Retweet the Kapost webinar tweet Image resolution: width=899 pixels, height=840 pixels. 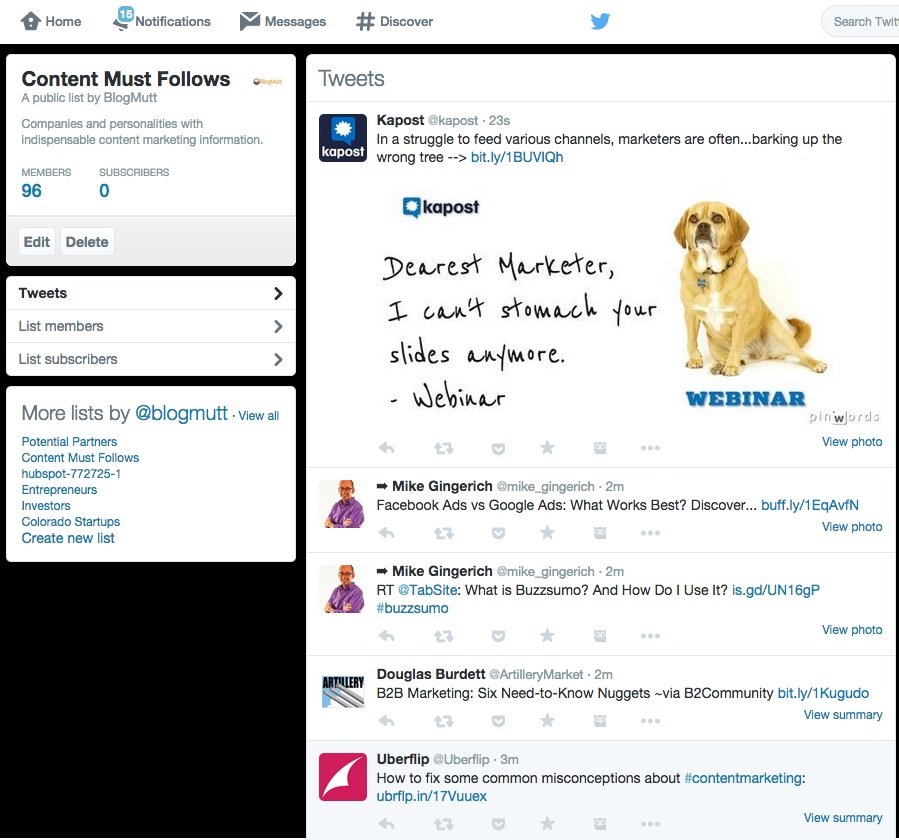coord(444,448)
